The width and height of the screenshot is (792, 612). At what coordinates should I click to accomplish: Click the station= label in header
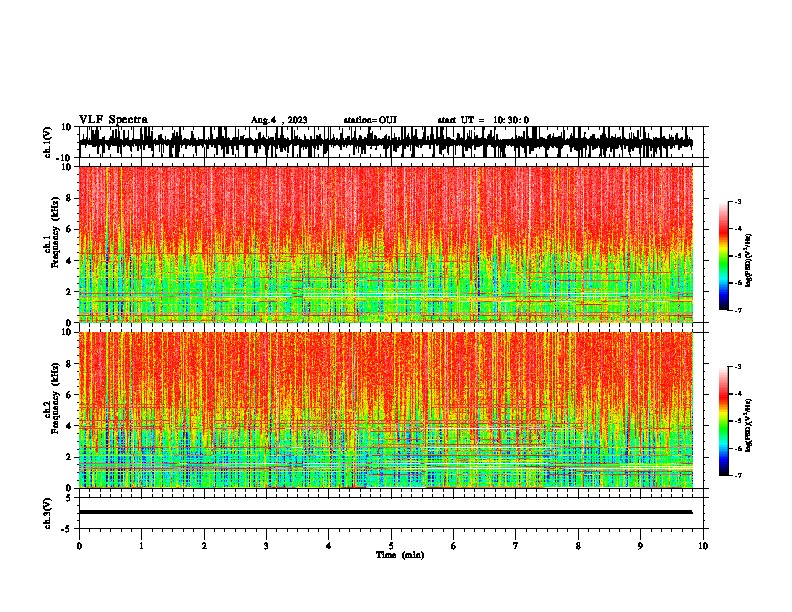pyautogui.click(x=370, y=120)
